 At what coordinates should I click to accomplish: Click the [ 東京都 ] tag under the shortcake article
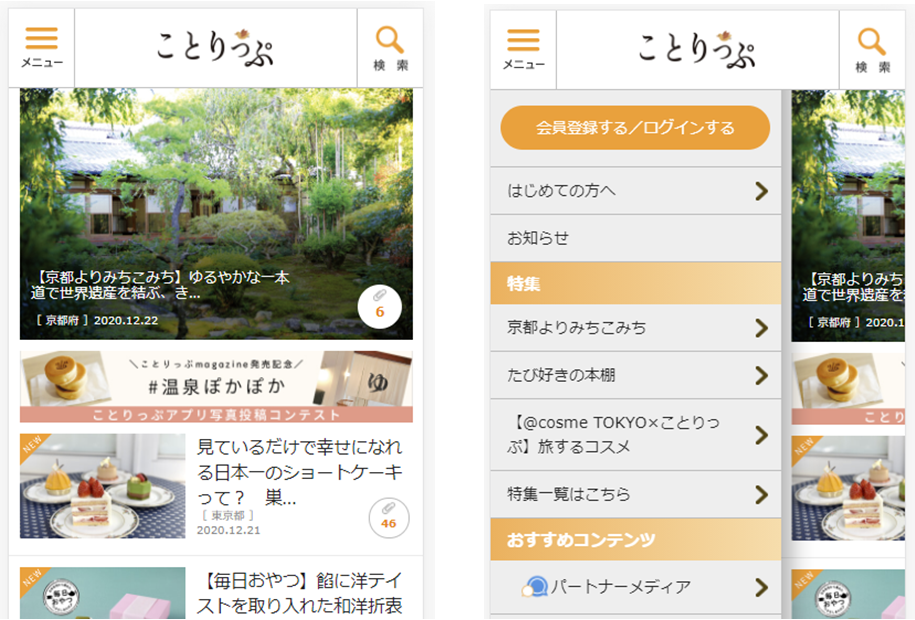228,515
